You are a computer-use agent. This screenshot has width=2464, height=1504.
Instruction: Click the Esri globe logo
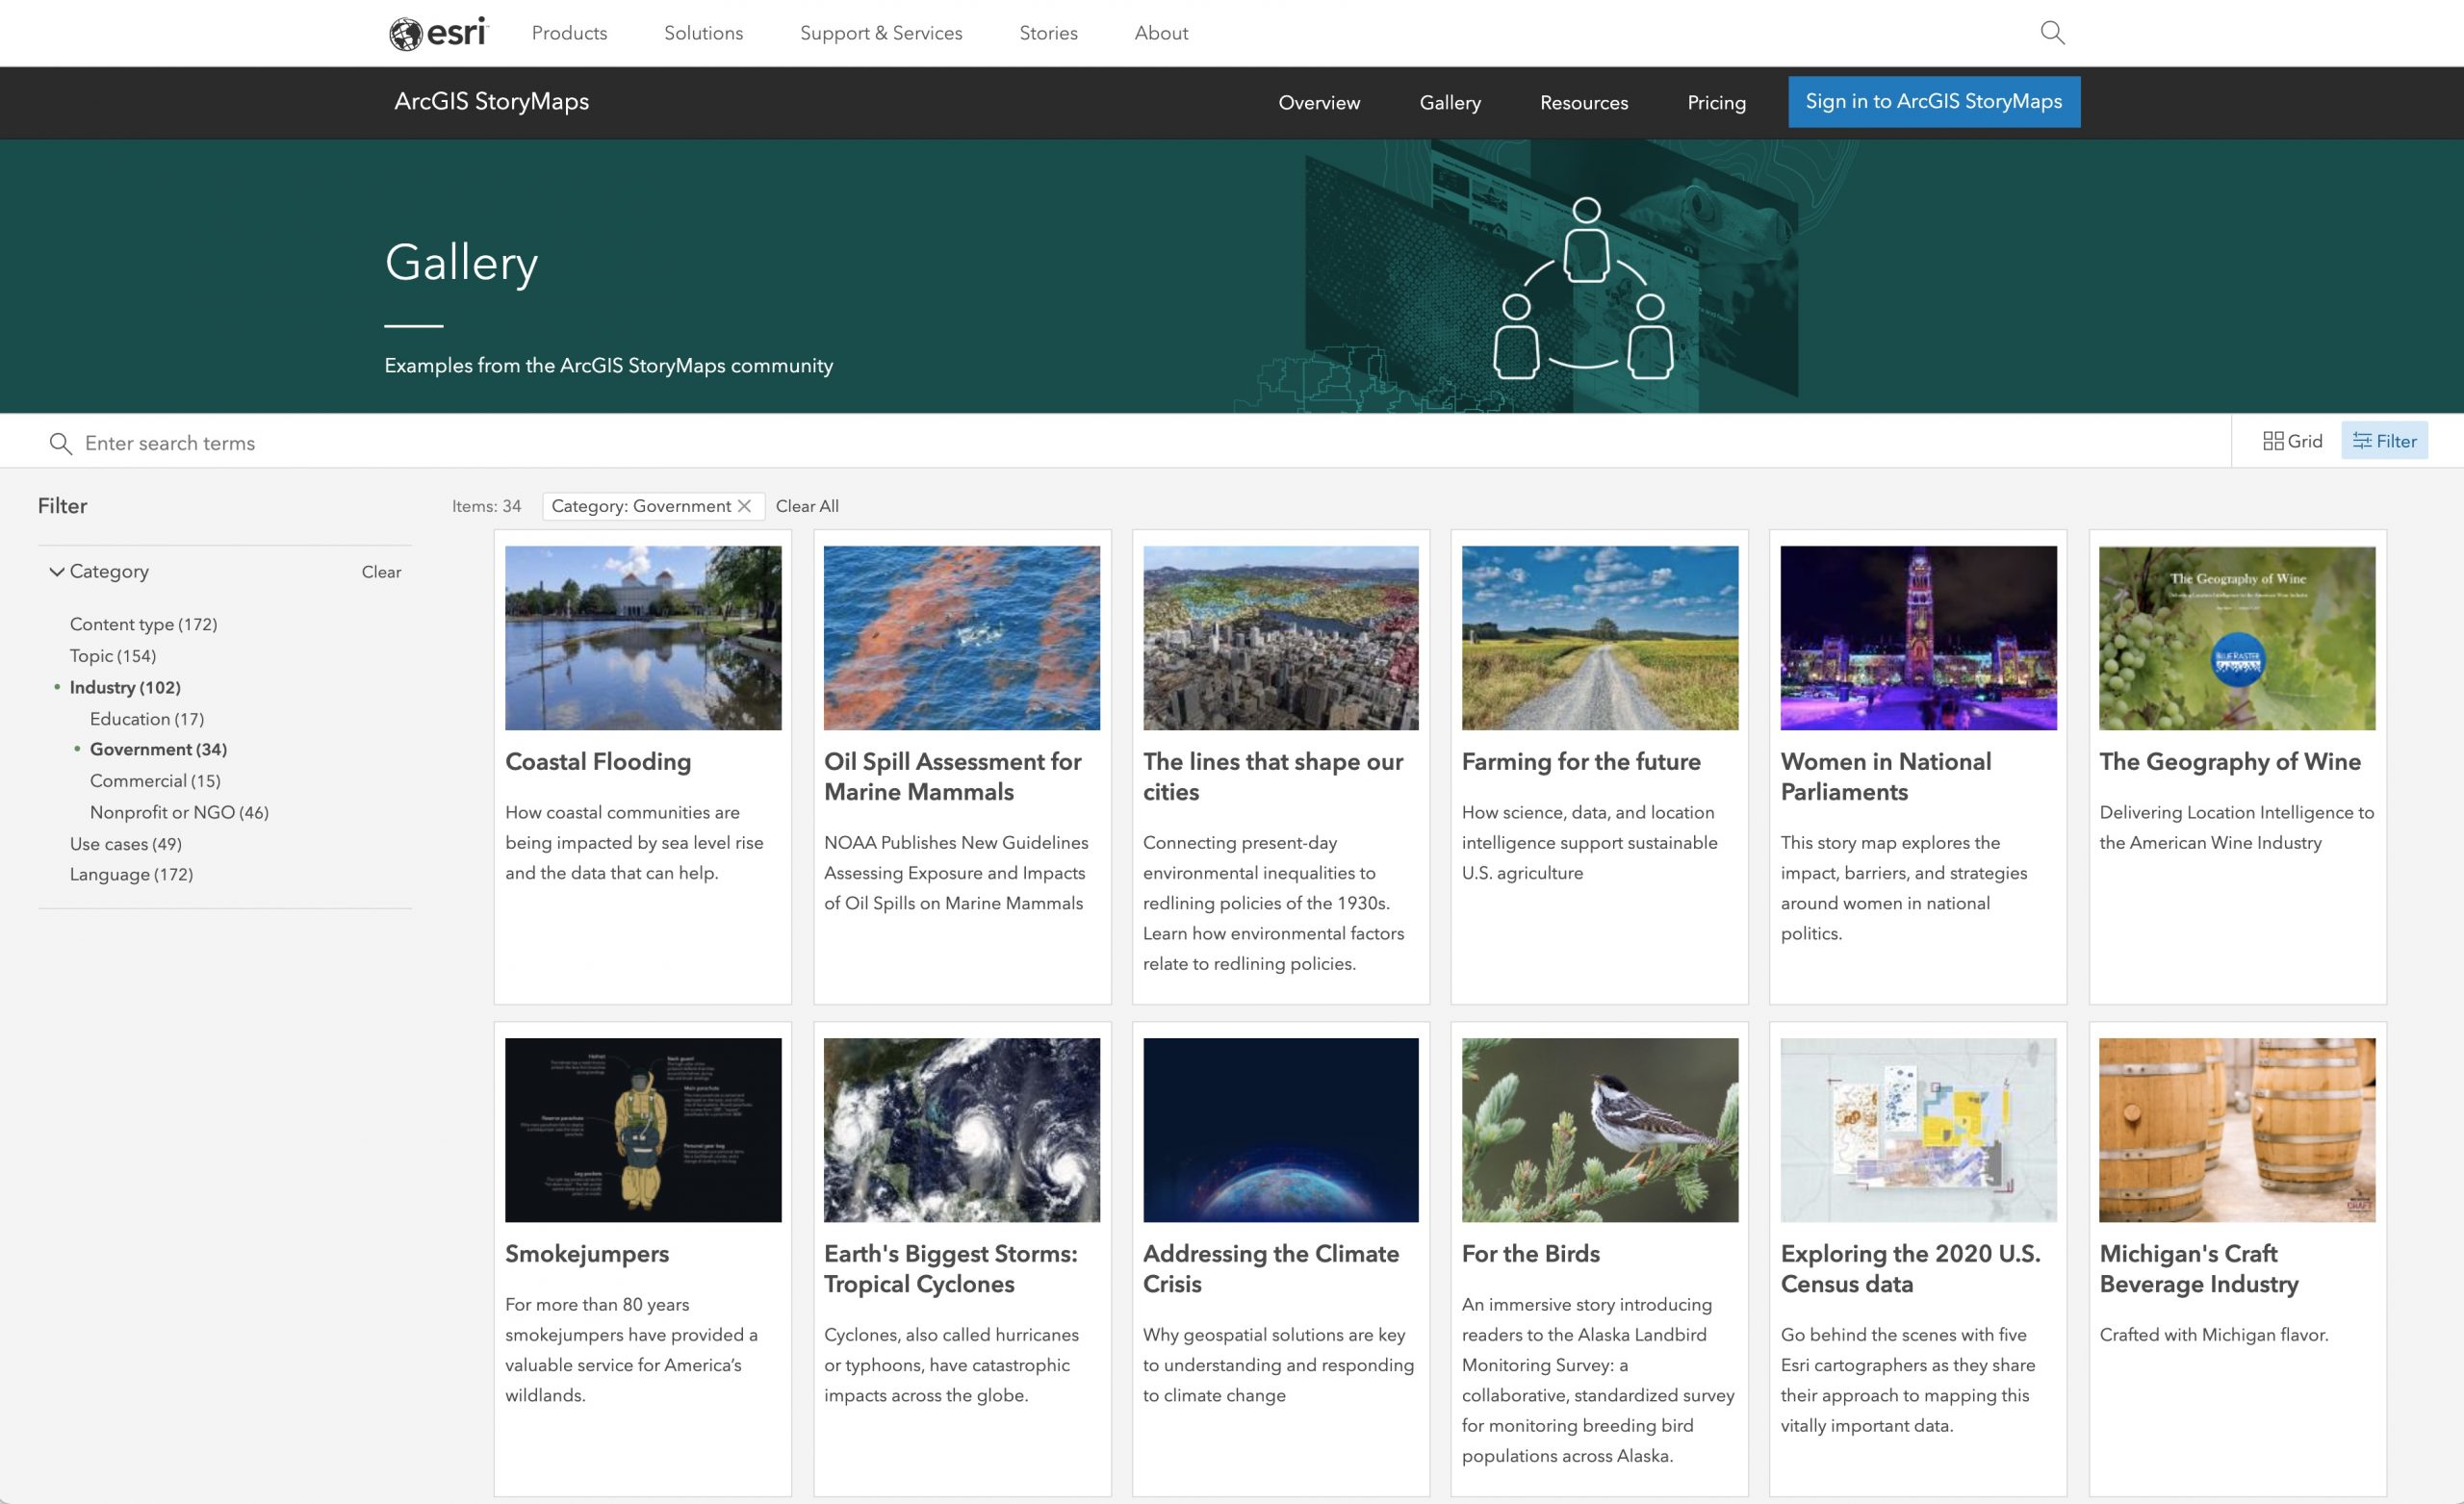[438, 33]
